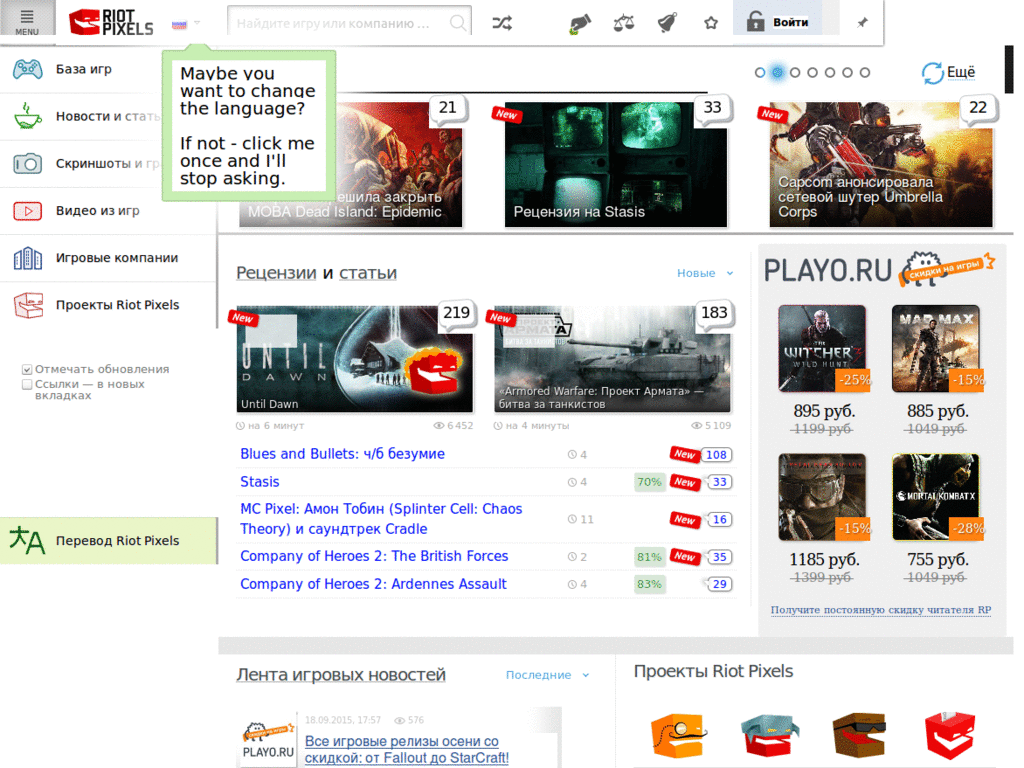
Task: Select first carousel page dot
Action: click(760, 72)
